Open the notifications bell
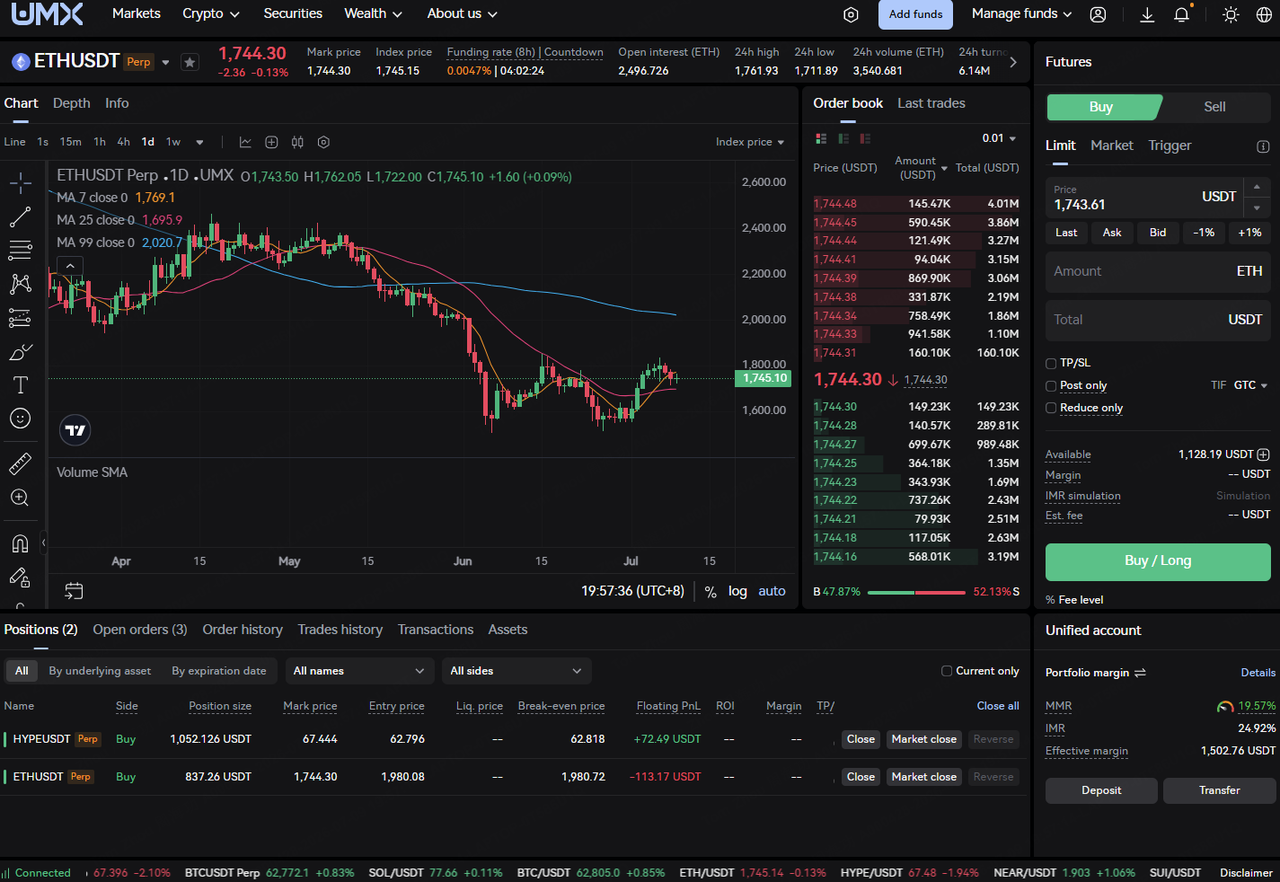 [x=1182, y=15]
